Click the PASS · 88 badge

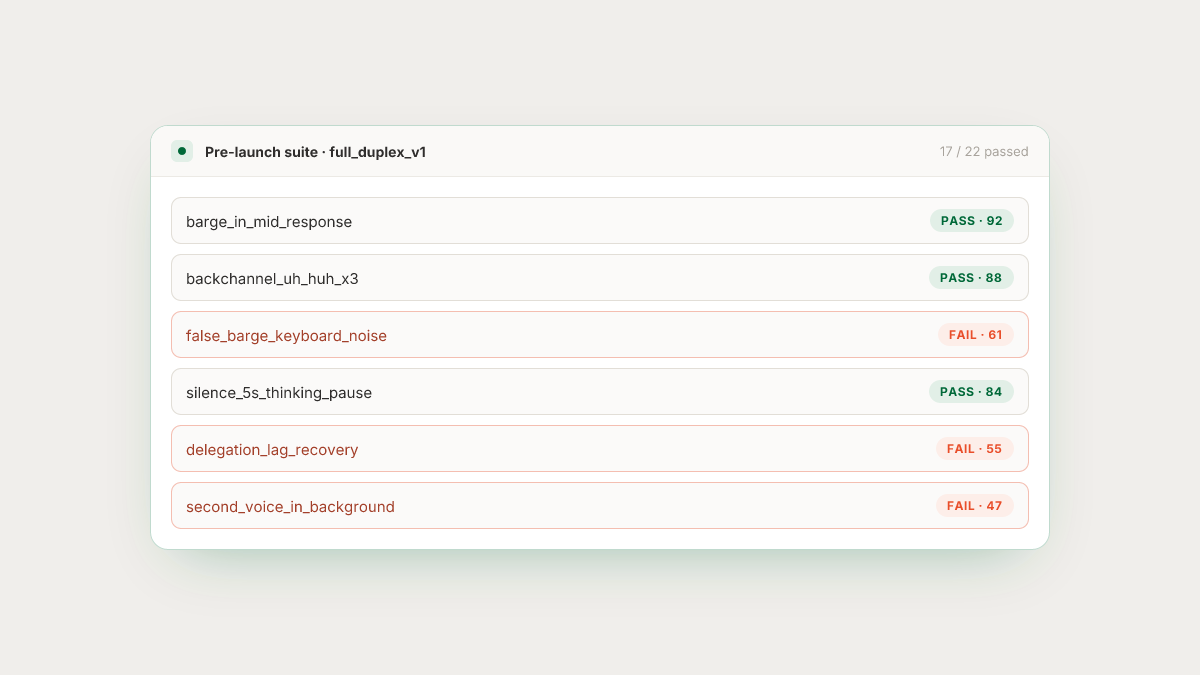click(971, 278)
